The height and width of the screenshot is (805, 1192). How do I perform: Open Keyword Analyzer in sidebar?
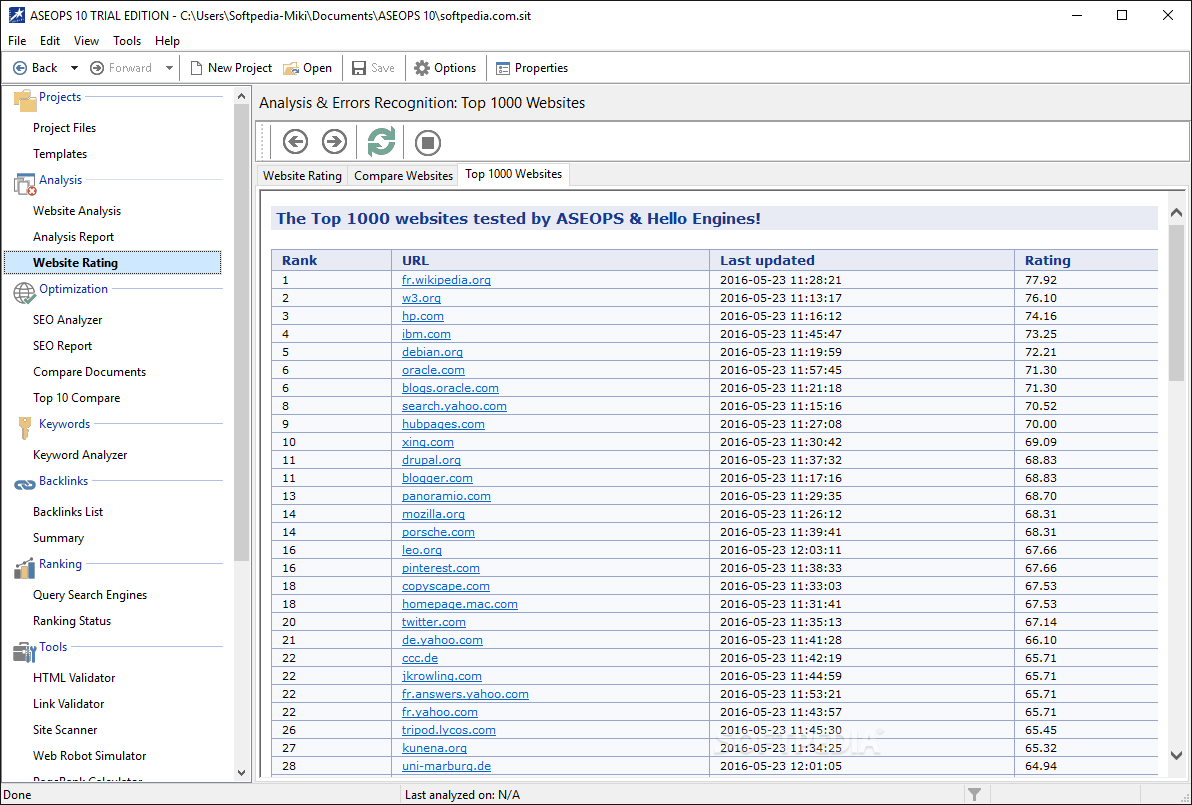(81, 455)
